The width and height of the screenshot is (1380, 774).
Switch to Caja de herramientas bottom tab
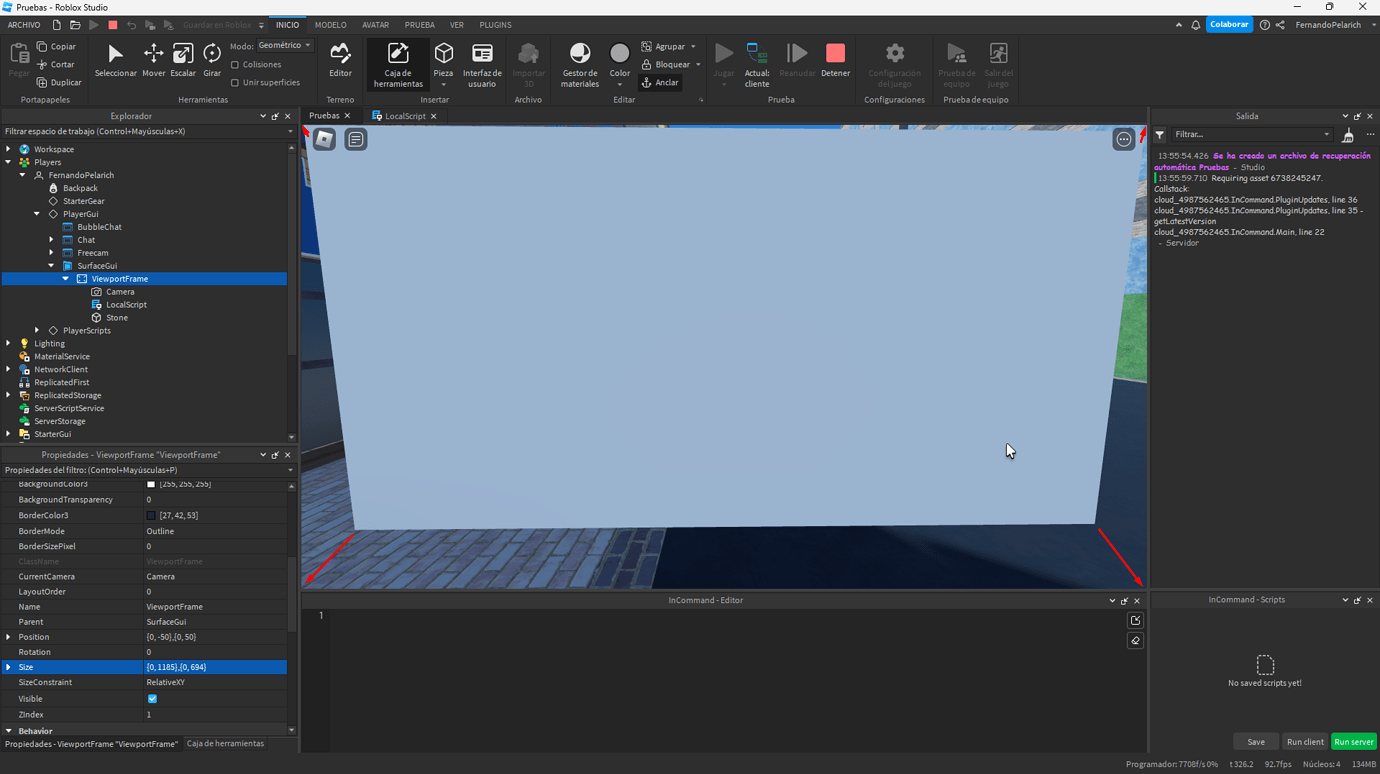click(225, 744)
